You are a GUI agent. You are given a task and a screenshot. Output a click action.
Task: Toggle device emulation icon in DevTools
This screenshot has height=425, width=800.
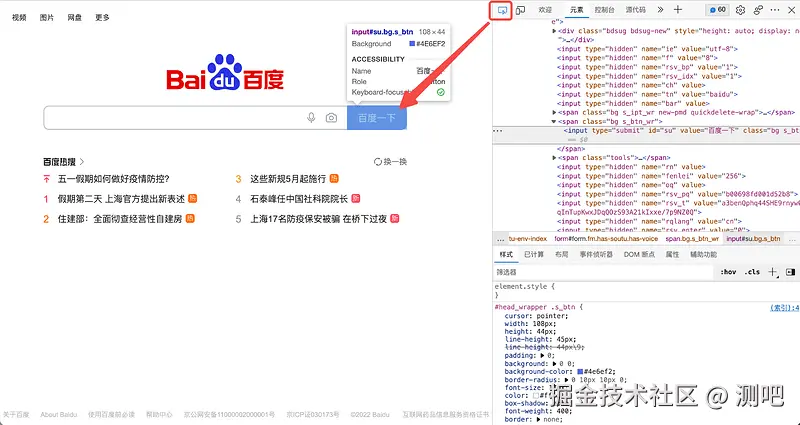[520, 10]
